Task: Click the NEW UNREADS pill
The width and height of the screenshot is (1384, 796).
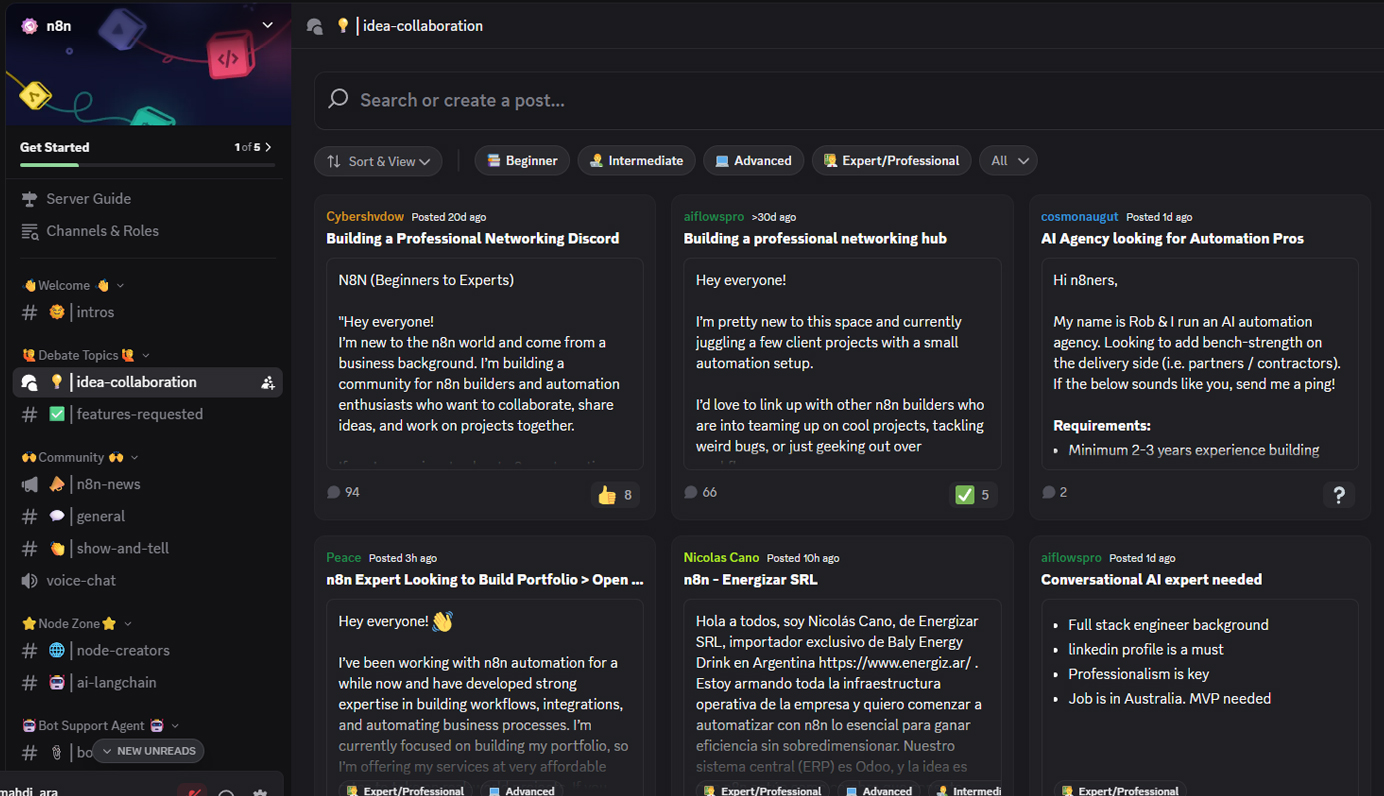Action: tap(148, 750)
